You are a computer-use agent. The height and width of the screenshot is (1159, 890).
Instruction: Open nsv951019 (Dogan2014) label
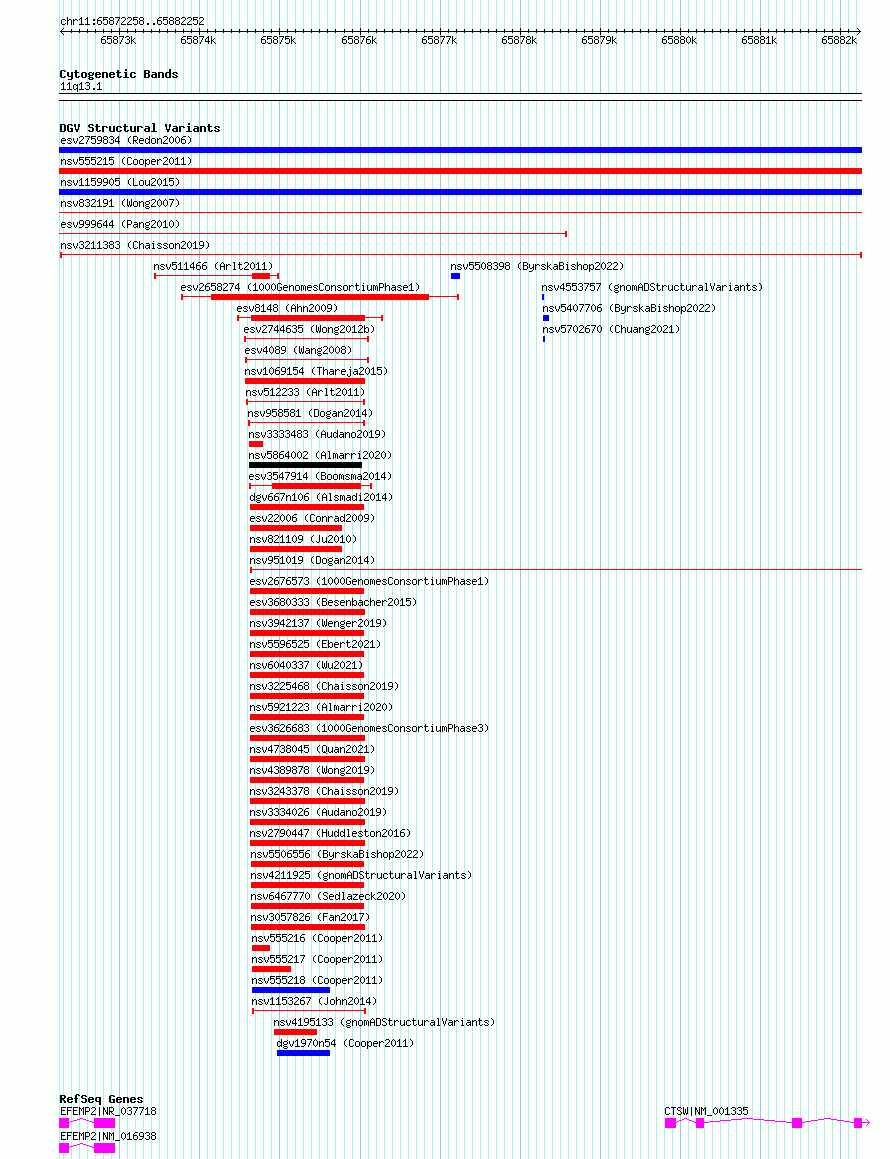coord(313,560)
